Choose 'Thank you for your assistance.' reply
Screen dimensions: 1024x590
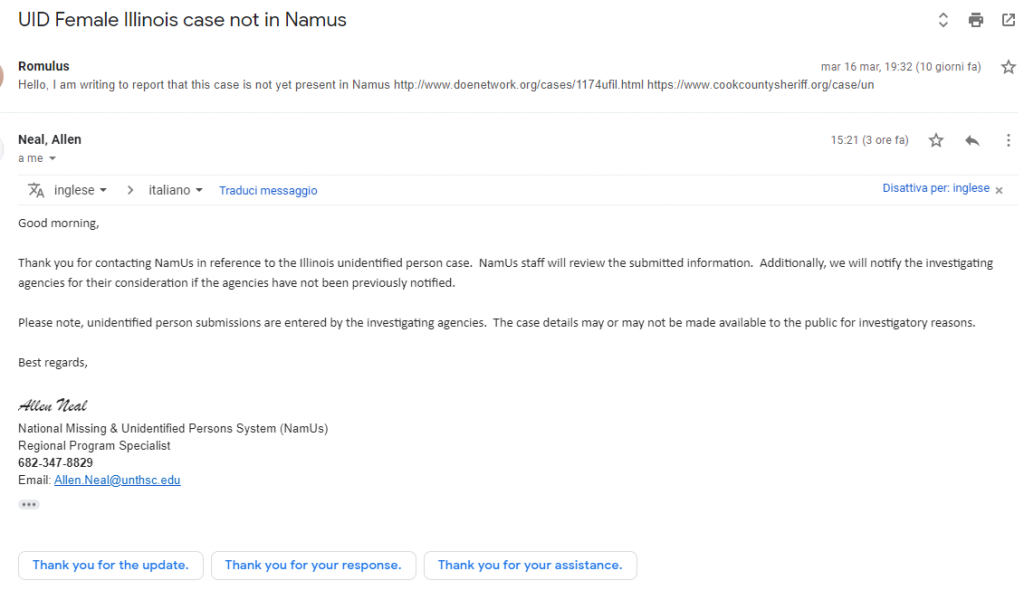pyautogui.click(x=530, y=565)
